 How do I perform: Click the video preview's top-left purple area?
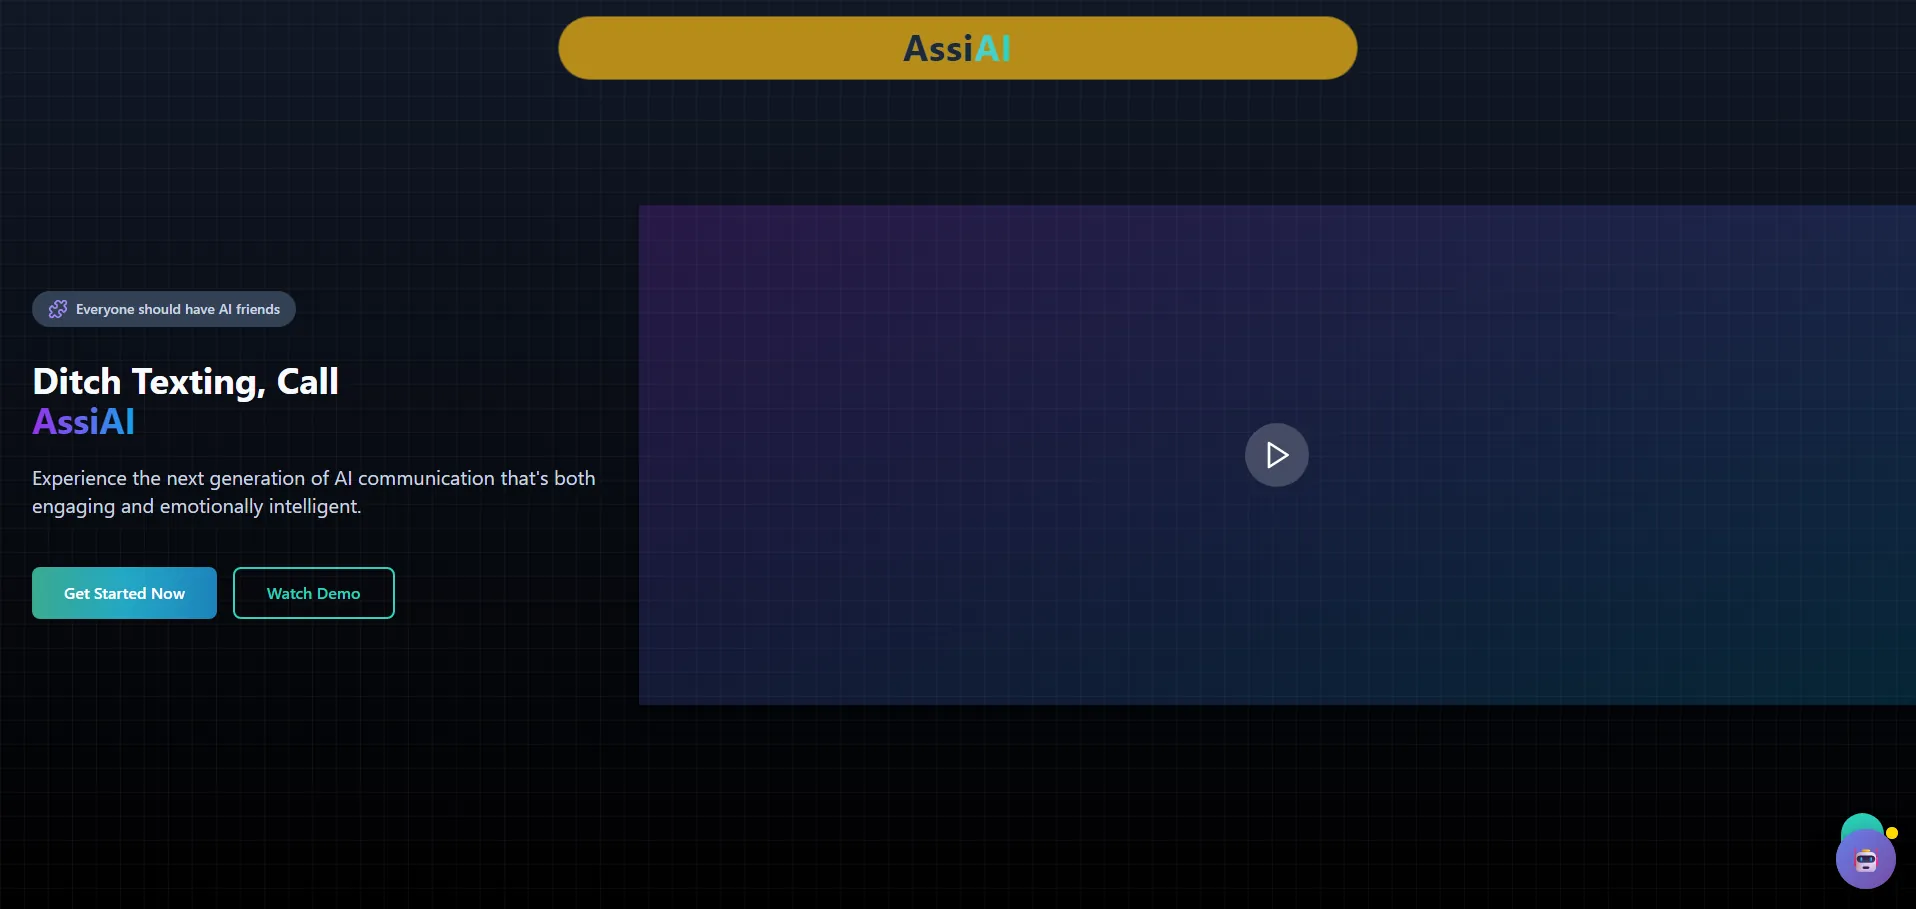(700, 250)
